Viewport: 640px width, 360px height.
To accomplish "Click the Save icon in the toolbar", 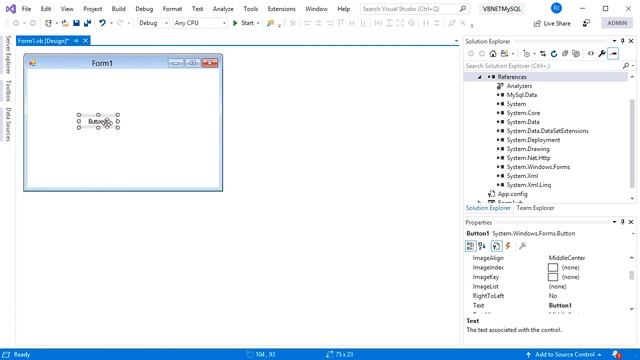I will 76,23.
